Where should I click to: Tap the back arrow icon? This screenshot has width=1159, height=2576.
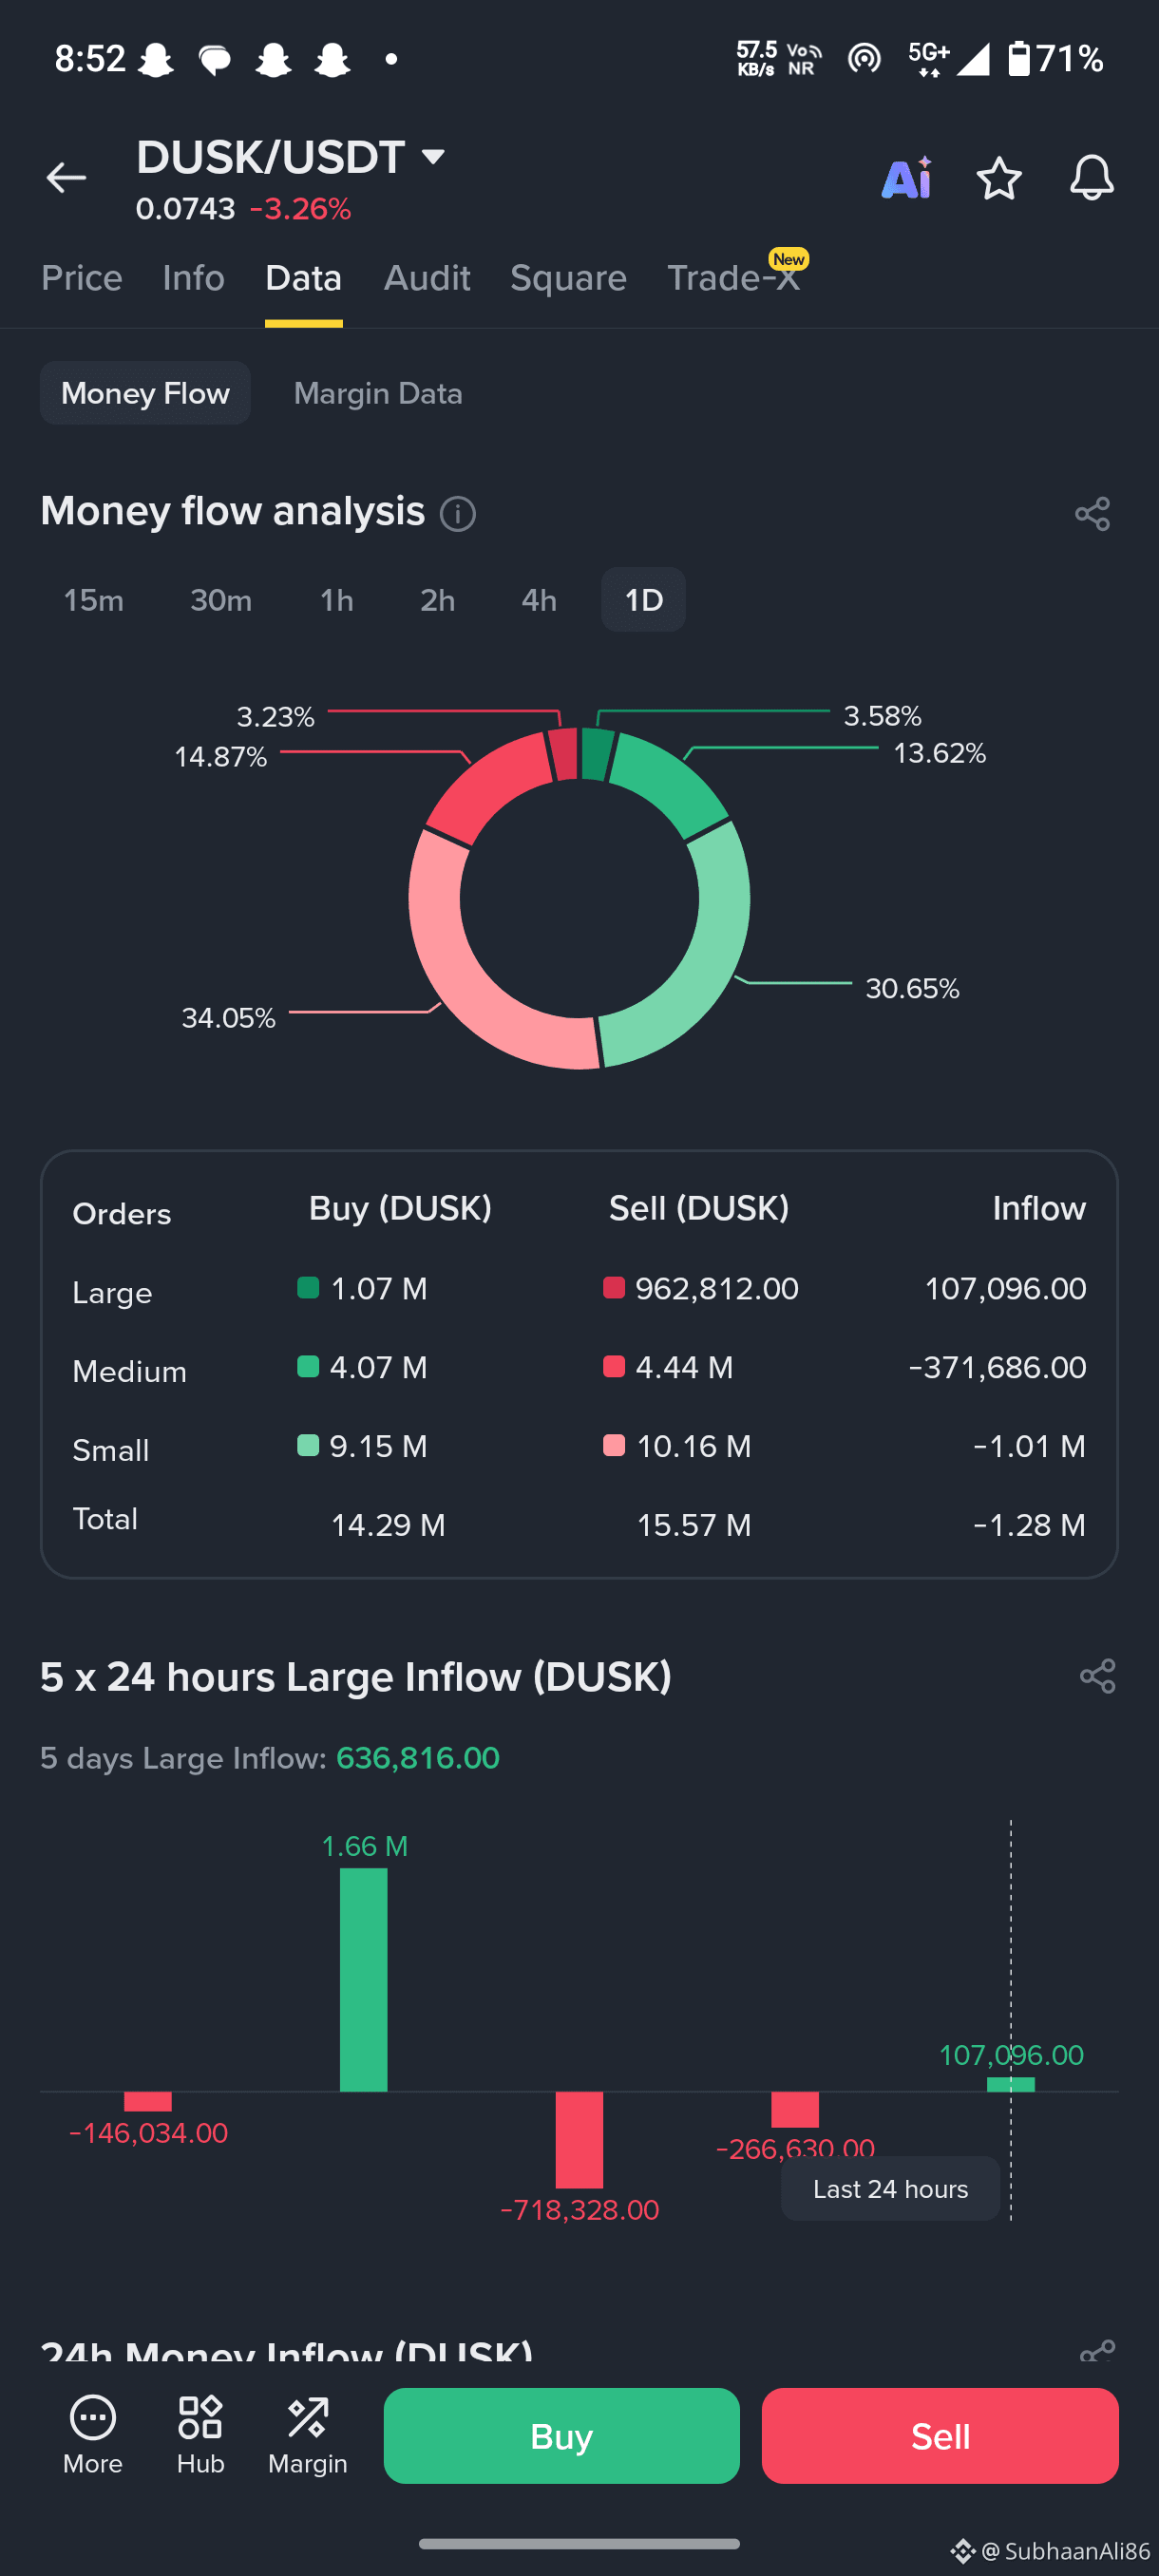click(x=66, y=178)
